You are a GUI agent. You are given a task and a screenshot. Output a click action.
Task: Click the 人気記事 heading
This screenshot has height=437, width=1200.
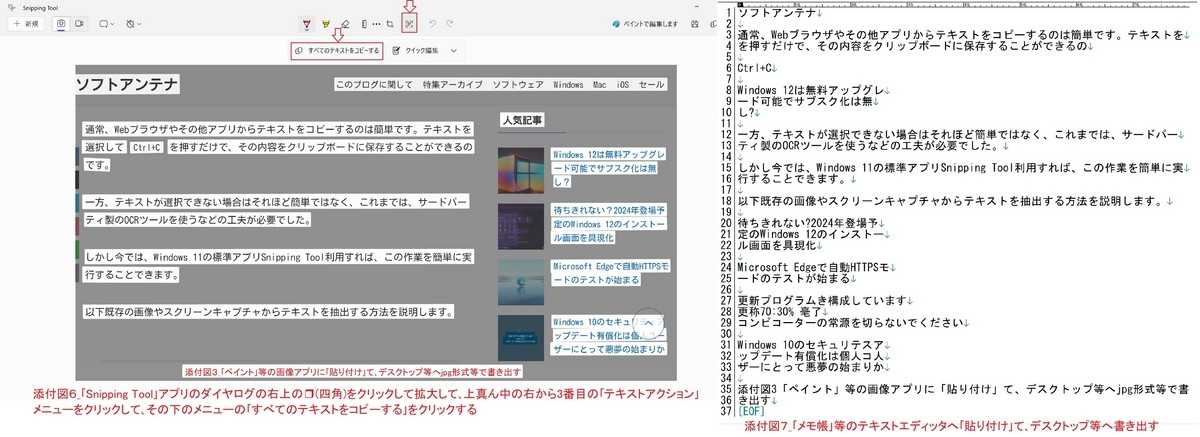(522, 121)
